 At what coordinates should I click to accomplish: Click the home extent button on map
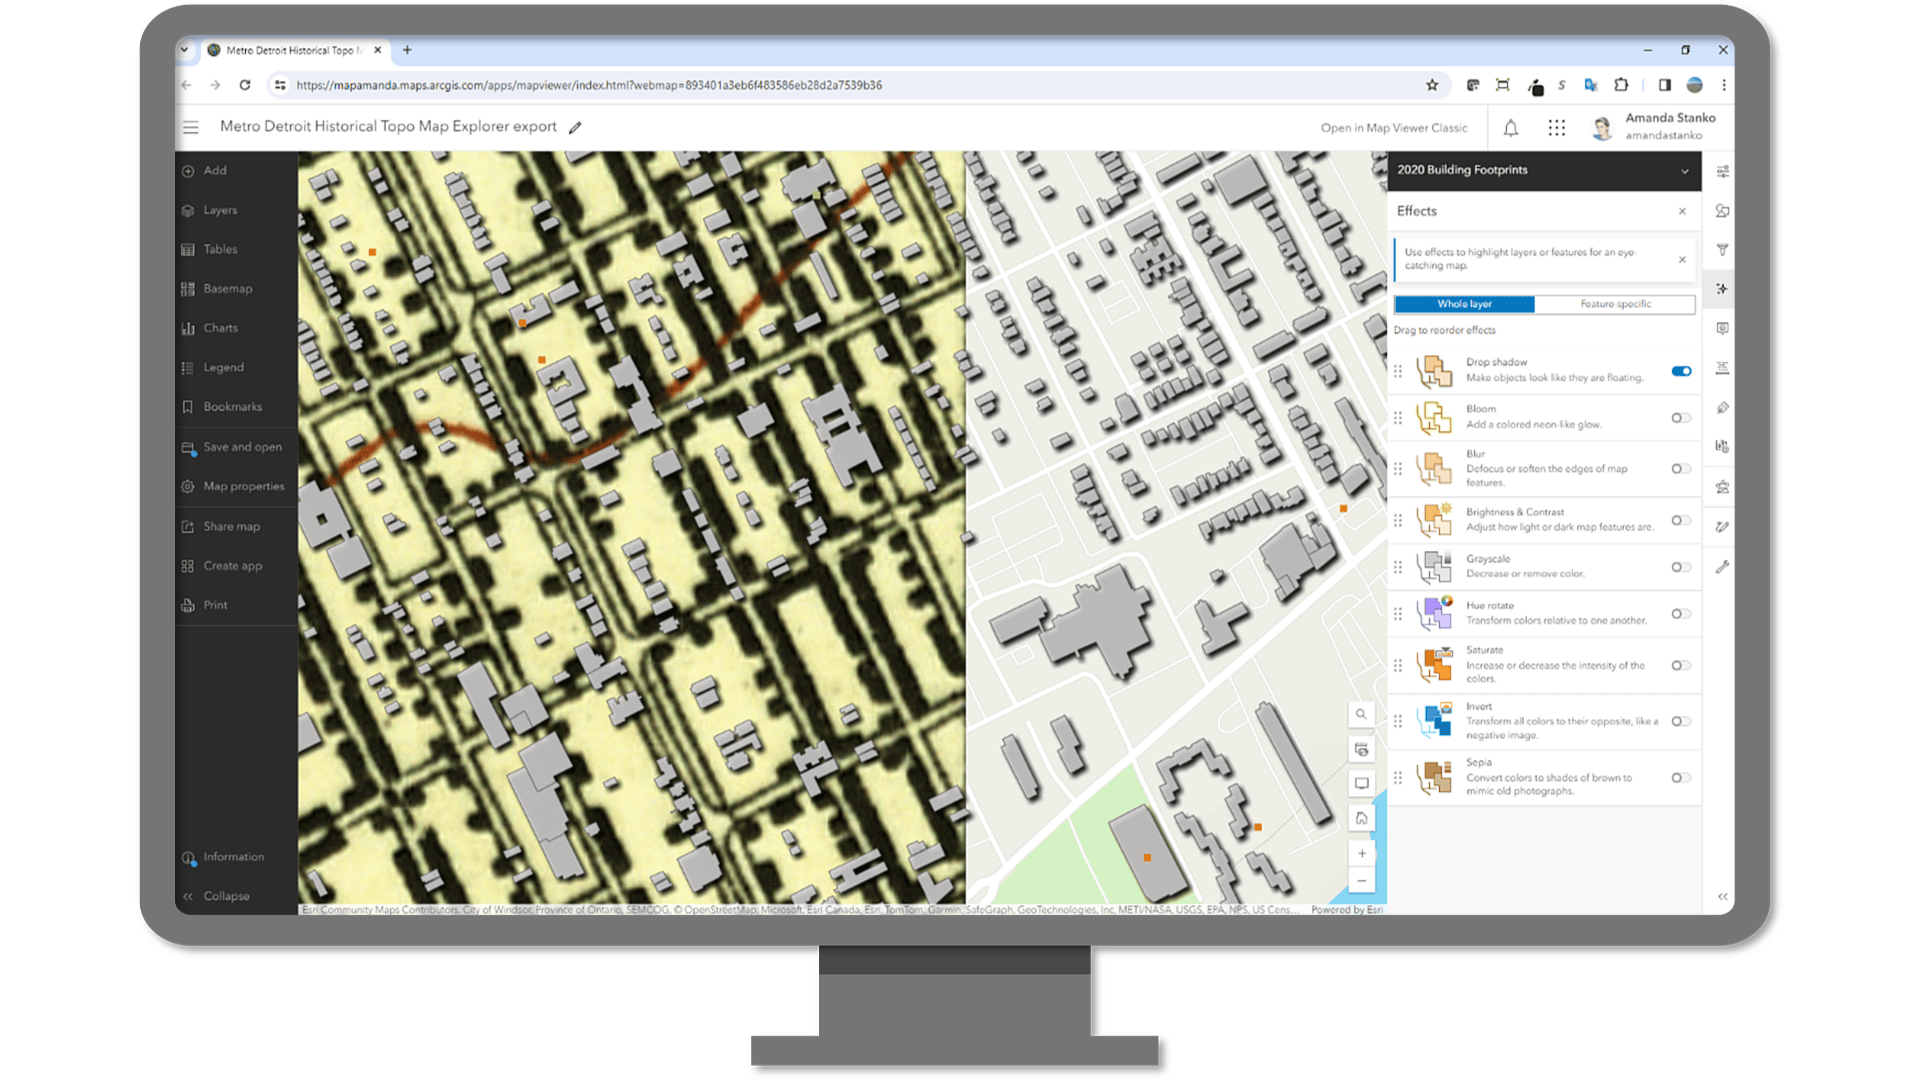pos(1361,818)
